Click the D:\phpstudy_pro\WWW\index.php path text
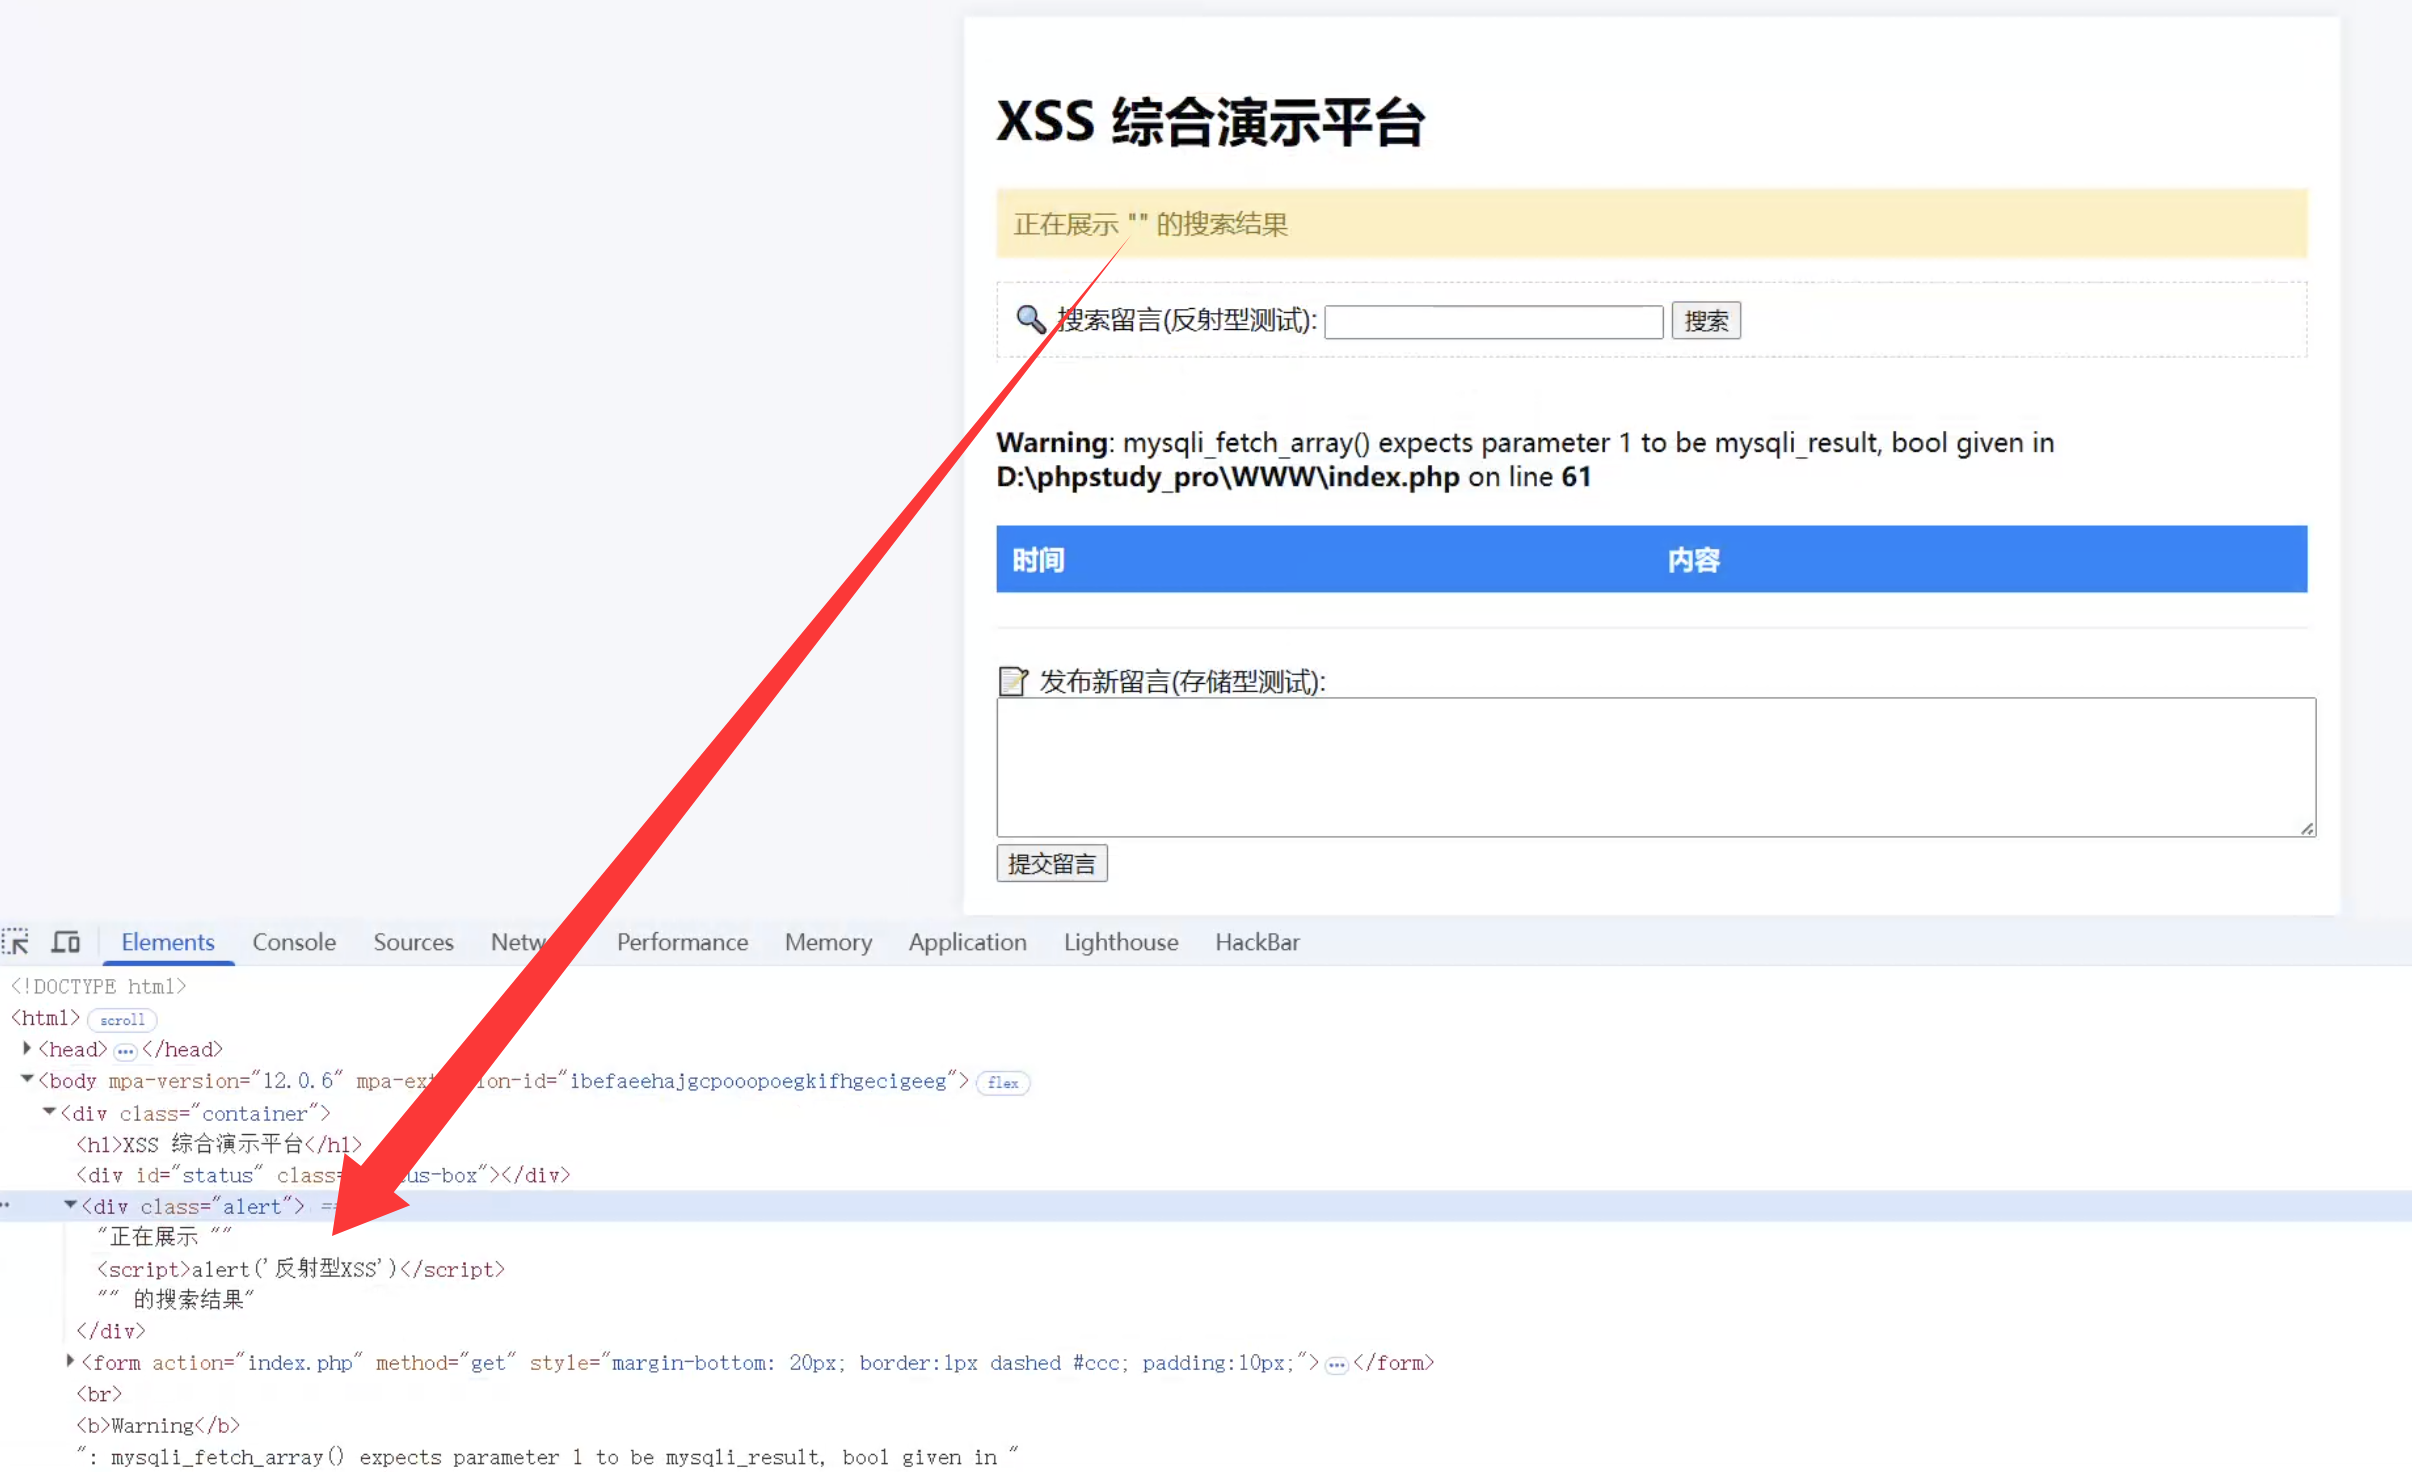 [1228, 477]
